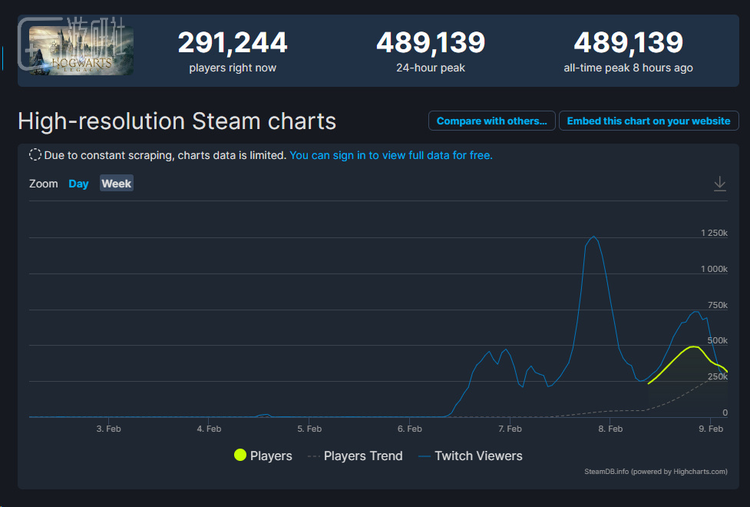This screenshot has height=507, width=750.
Task: Click the 291,244 players right now figure
Action: [232, 43]
